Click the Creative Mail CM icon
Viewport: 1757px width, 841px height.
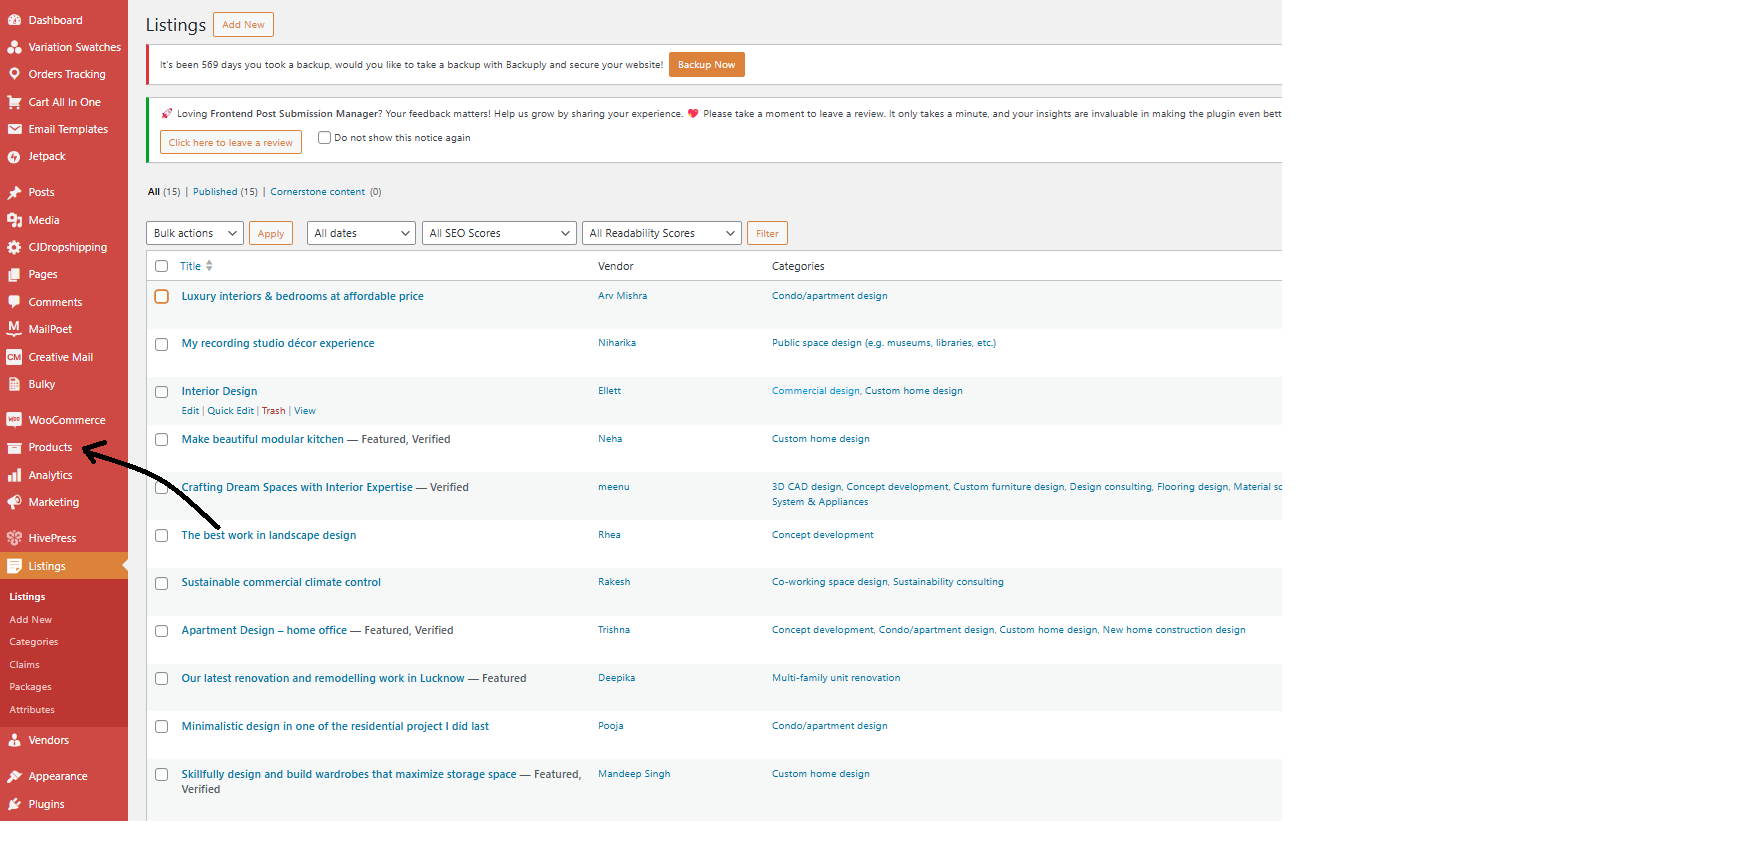(x=14, y=357)
